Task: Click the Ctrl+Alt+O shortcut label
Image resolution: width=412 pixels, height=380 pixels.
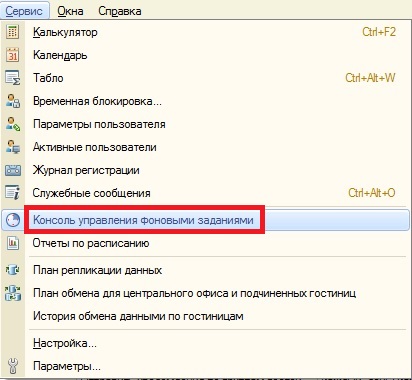Action: pos(372,193)
